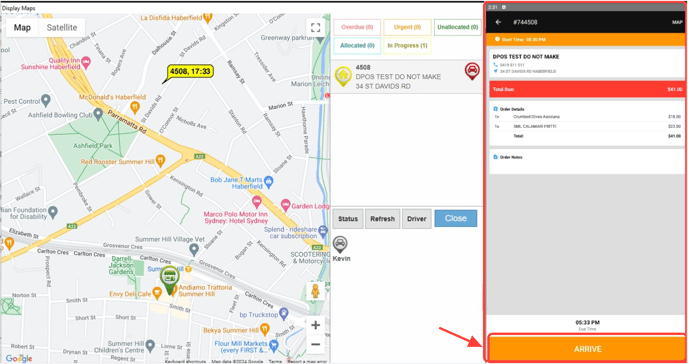
Task: Filter by Overdue (0) orders
Action: (357, 27)
